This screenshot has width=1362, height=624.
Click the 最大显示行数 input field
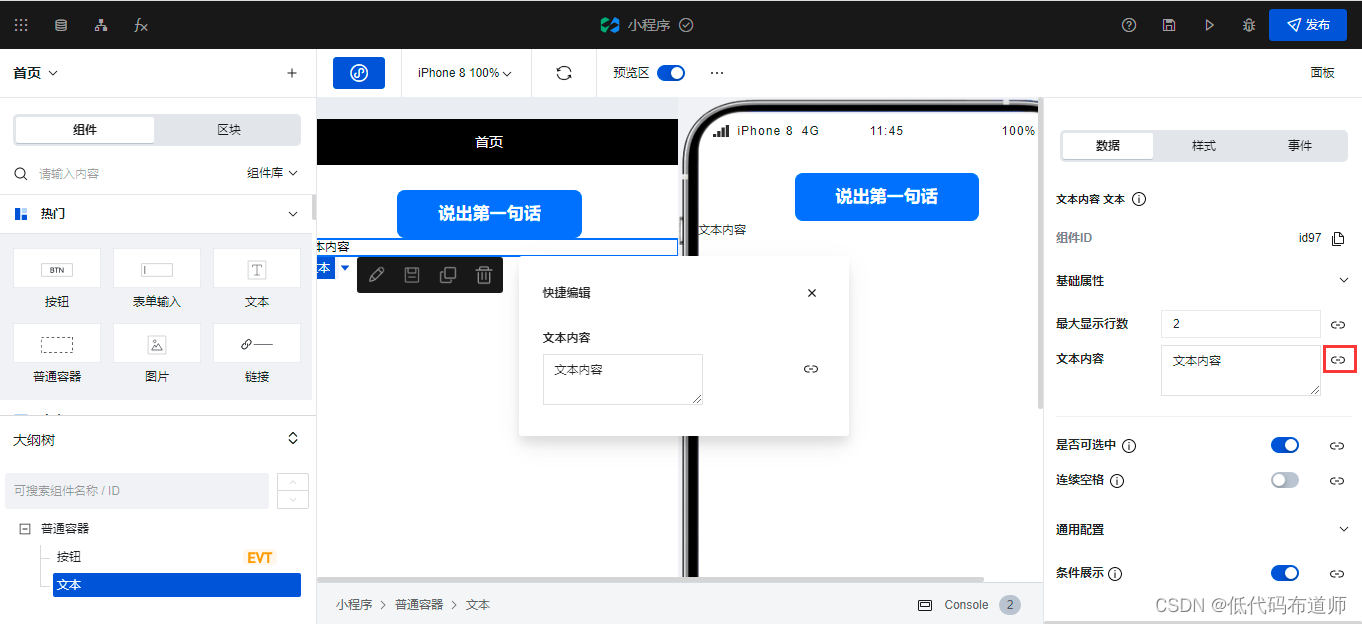click(x=1241, y=324)
